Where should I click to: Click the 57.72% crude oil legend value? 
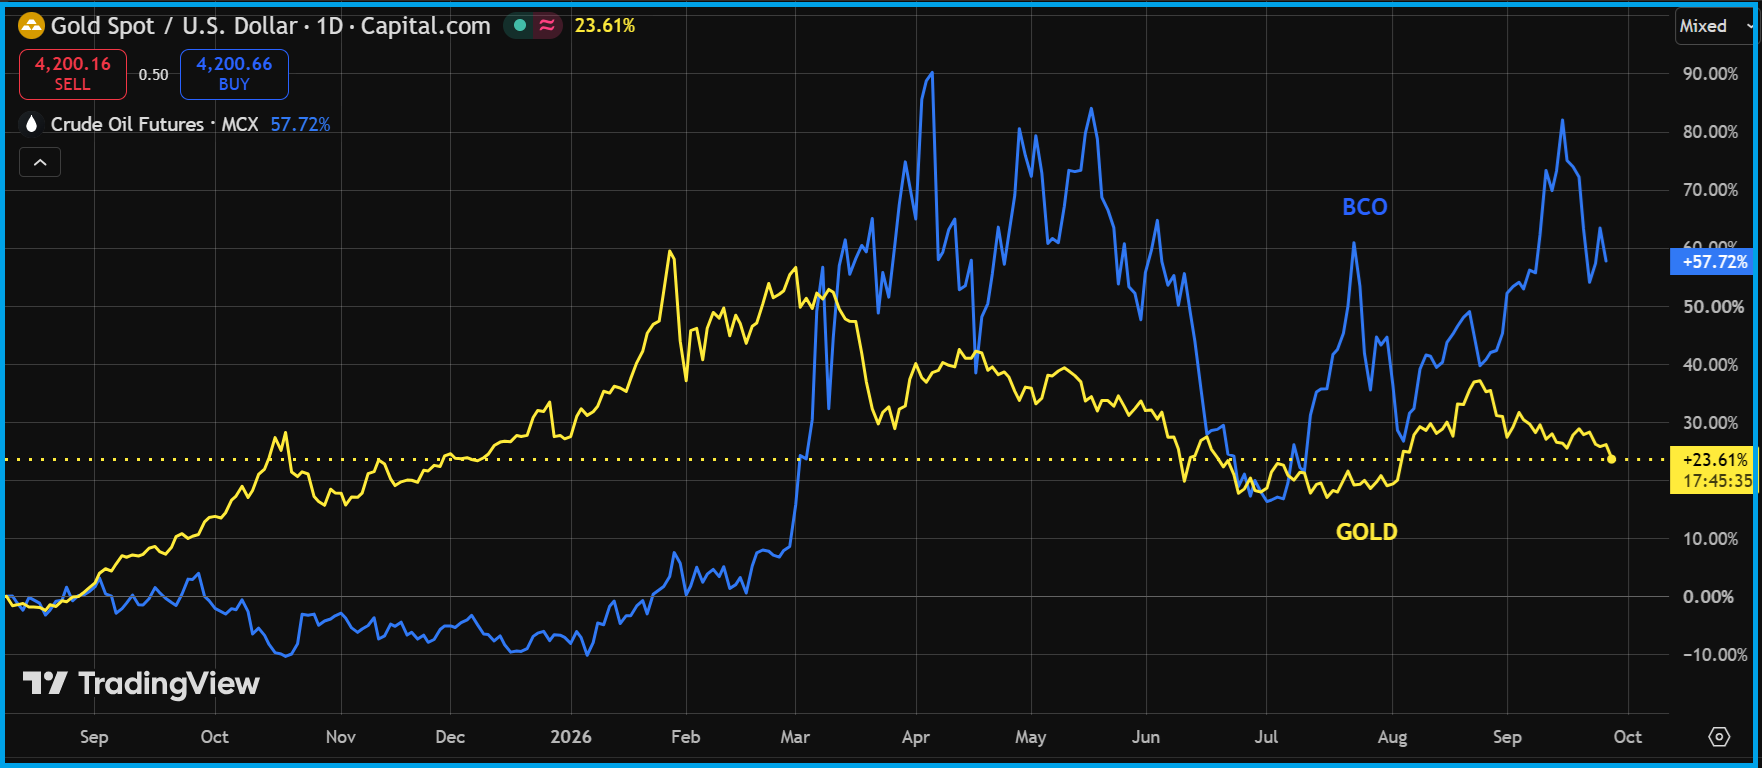coord(300,124)
